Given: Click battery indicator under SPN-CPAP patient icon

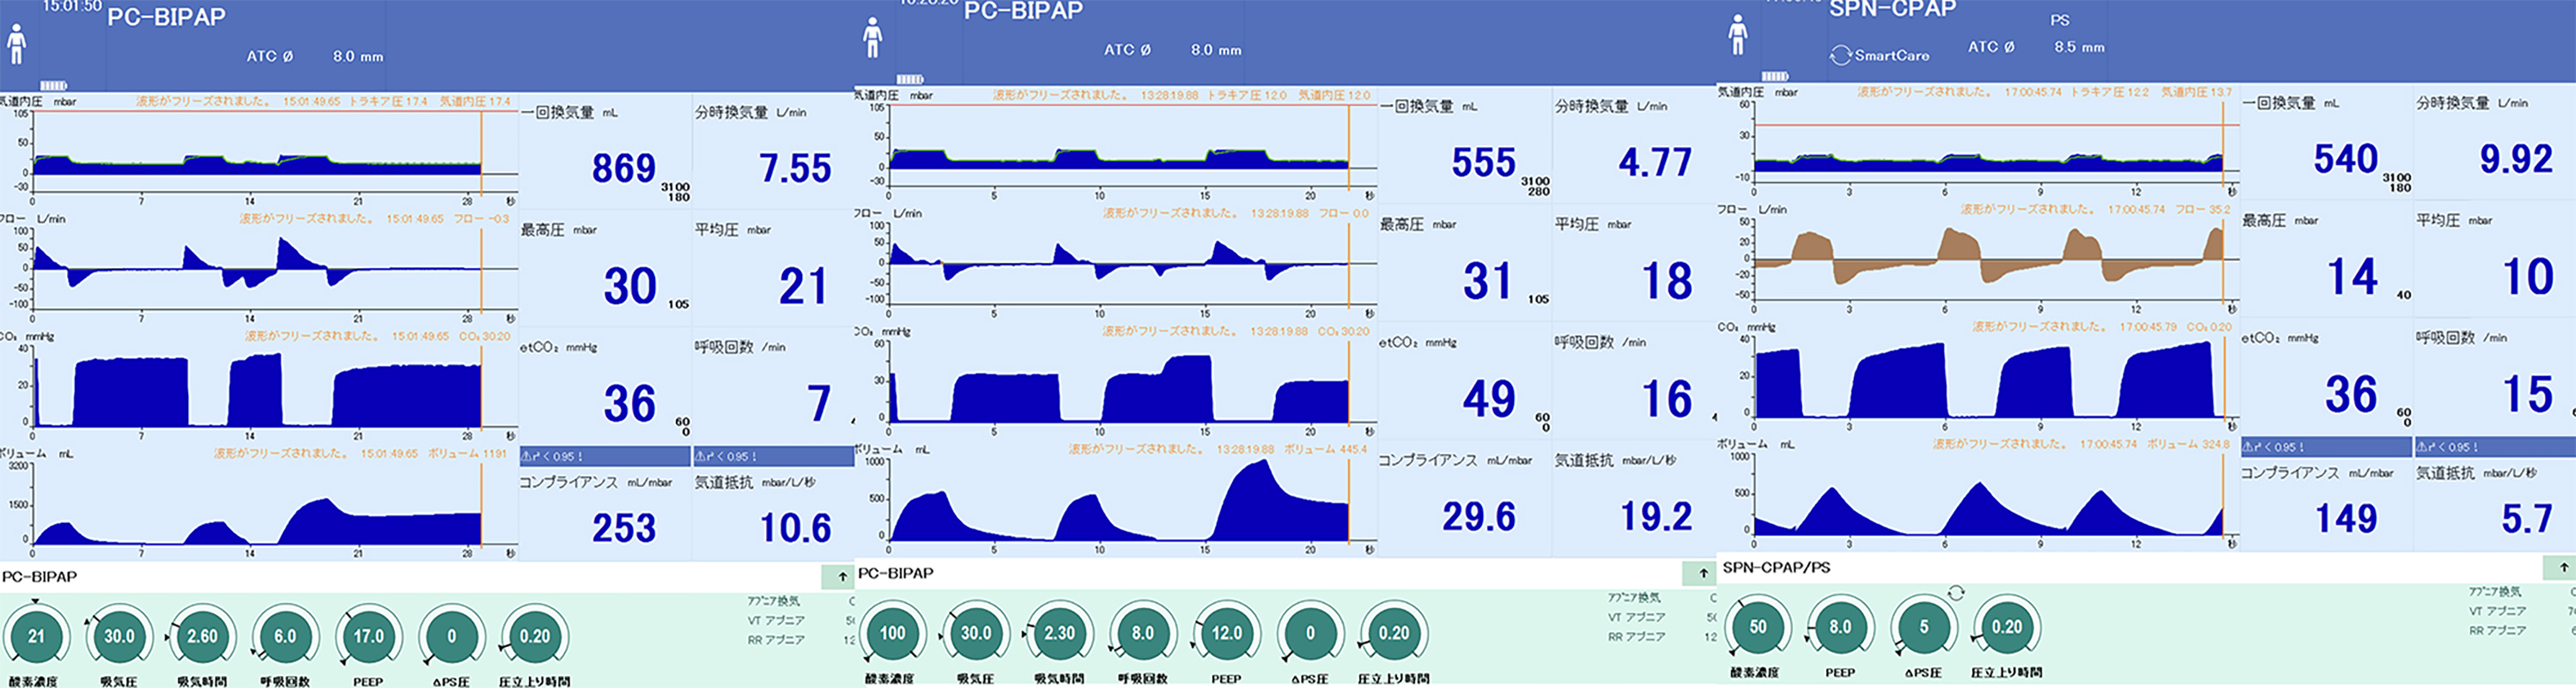Looking at the screenshot, I should 1775,76.
